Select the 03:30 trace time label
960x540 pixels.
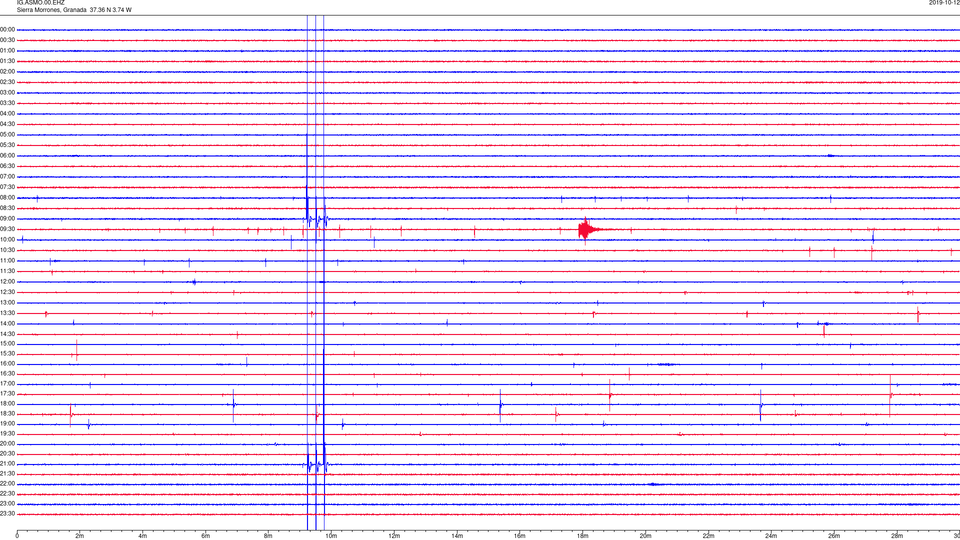click(x=7, y=103)
